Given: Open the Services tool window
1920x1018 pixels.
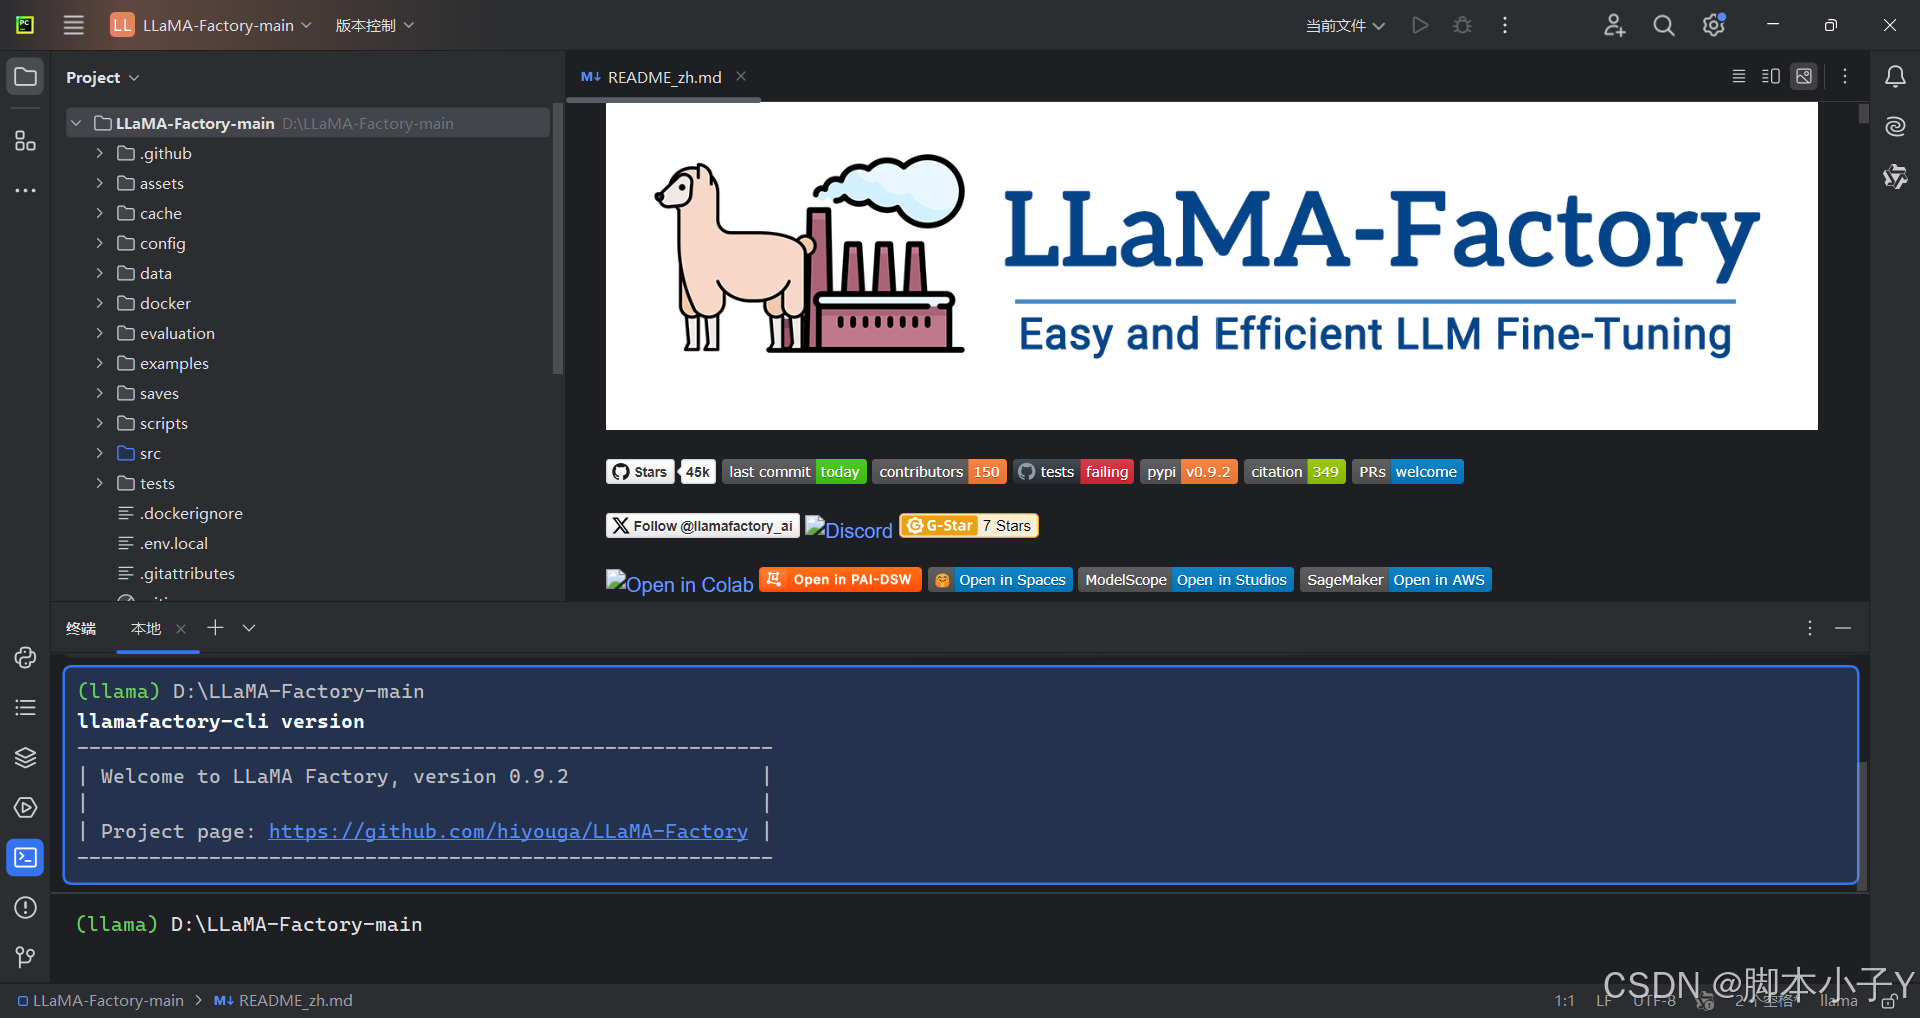Looking at the screenshot, I should click(x=26, y=807).
